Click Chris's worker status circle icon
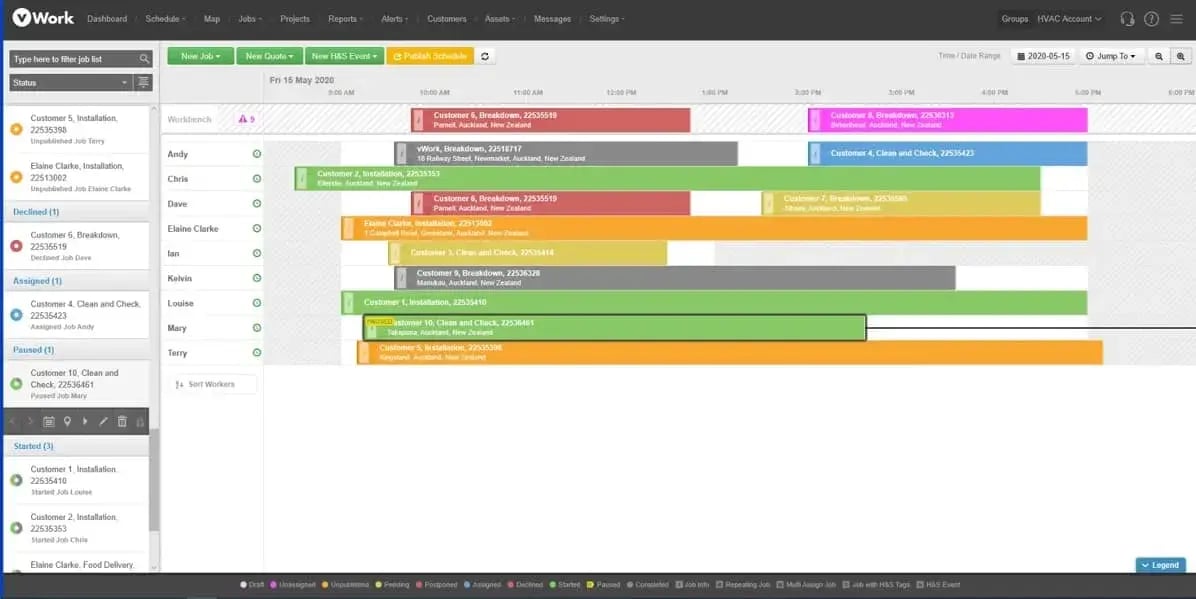 coord(257,179)
